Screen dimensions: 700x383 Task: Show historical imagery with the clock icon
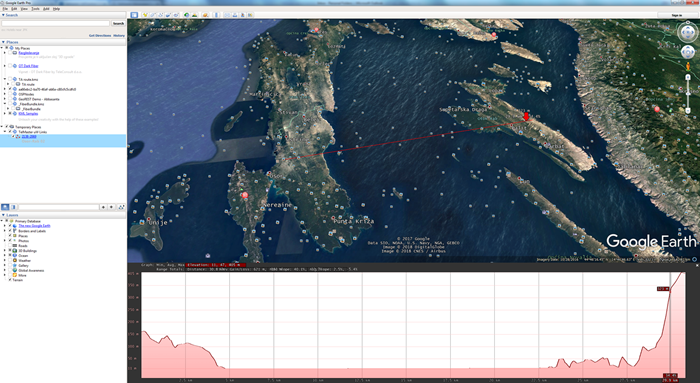[x=187, y=15]
